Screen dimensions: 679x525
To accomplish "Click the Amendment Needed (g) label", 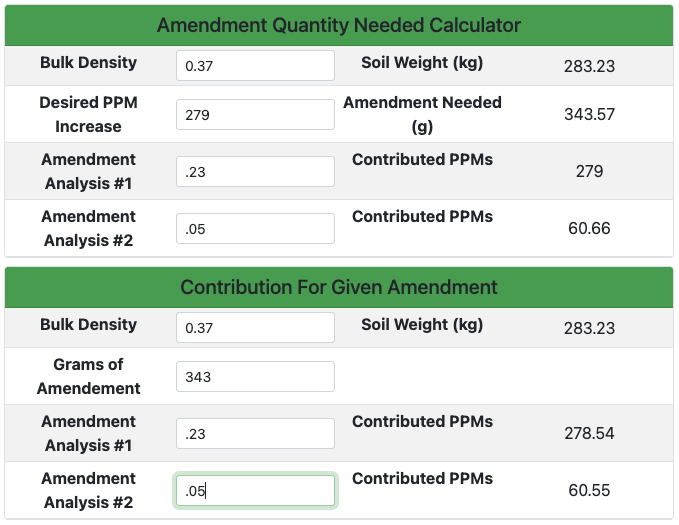I will 422,114.
